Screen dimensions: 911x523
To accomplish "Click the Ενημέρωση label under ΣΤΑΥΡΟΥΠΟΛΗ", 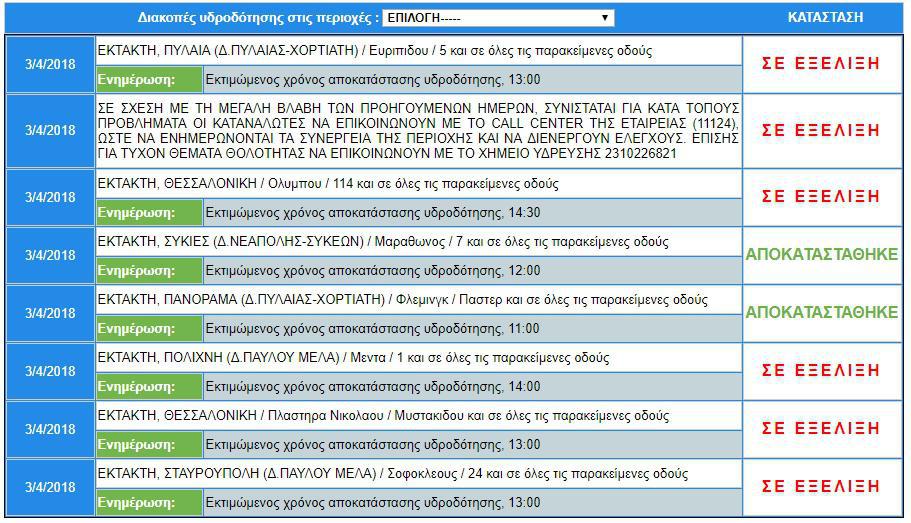I will point(137,503).
